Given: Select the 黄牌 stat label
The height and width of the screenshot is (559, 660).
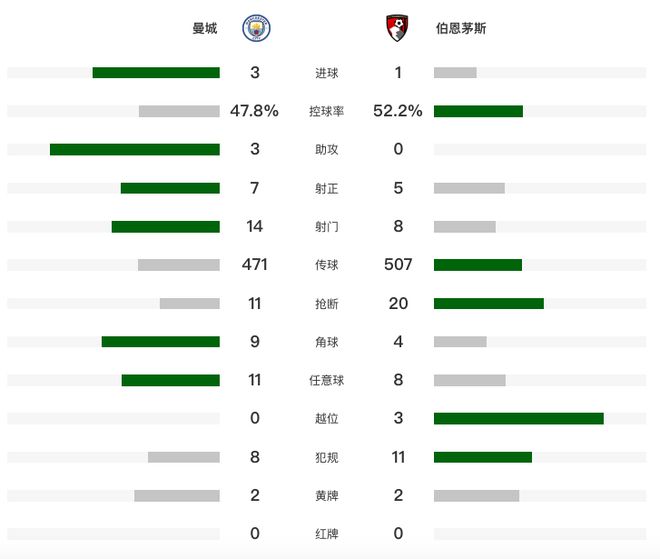Looking at the screenshot, I should pos(326,496).
